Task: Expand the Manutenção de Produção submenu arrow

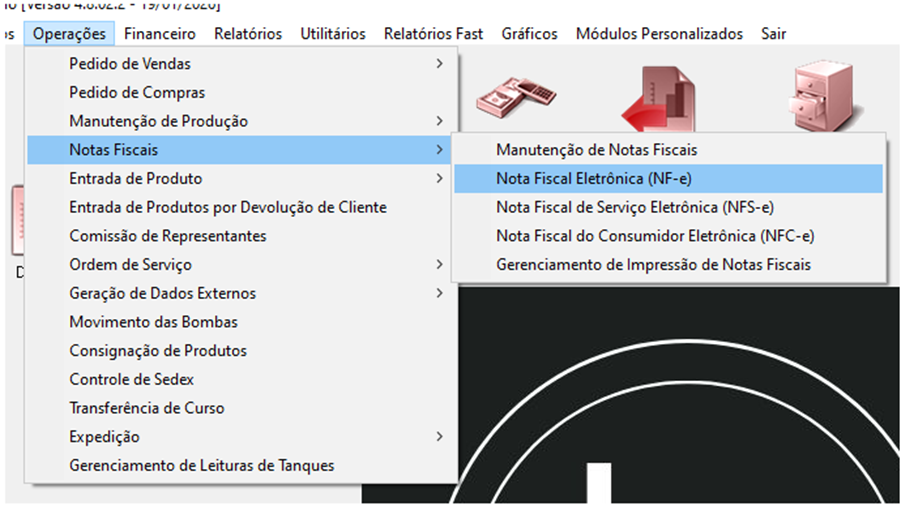Action: (439, 121)
